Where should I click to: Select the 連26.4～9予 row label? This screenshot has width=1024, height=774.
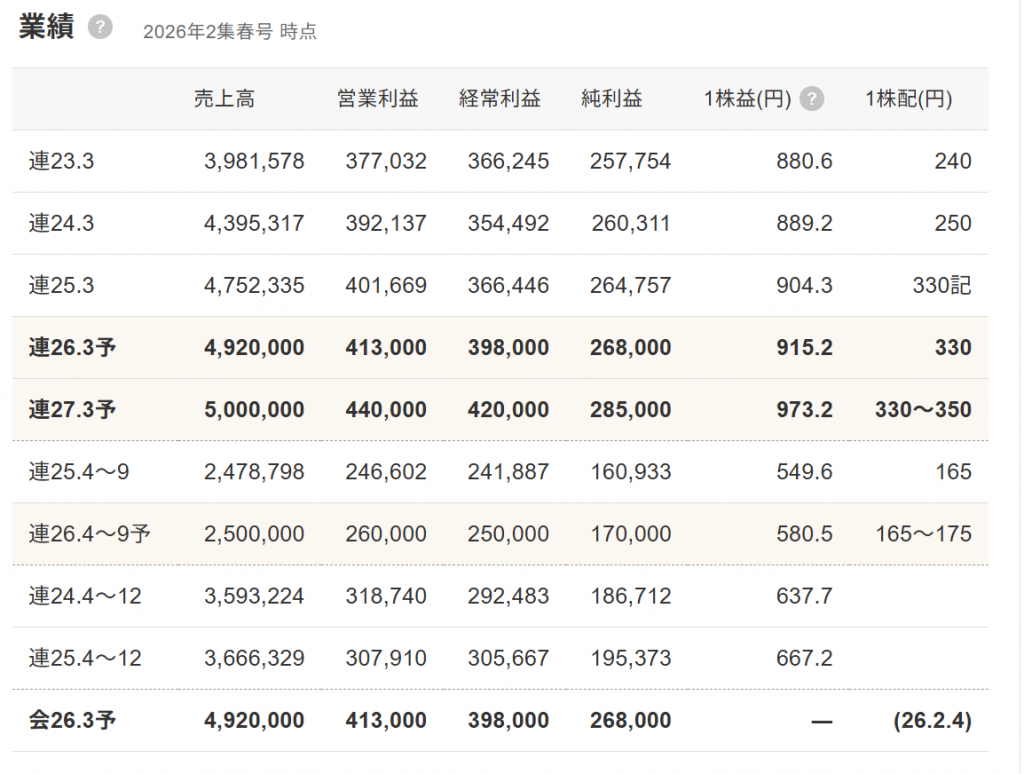click(89, 534)
